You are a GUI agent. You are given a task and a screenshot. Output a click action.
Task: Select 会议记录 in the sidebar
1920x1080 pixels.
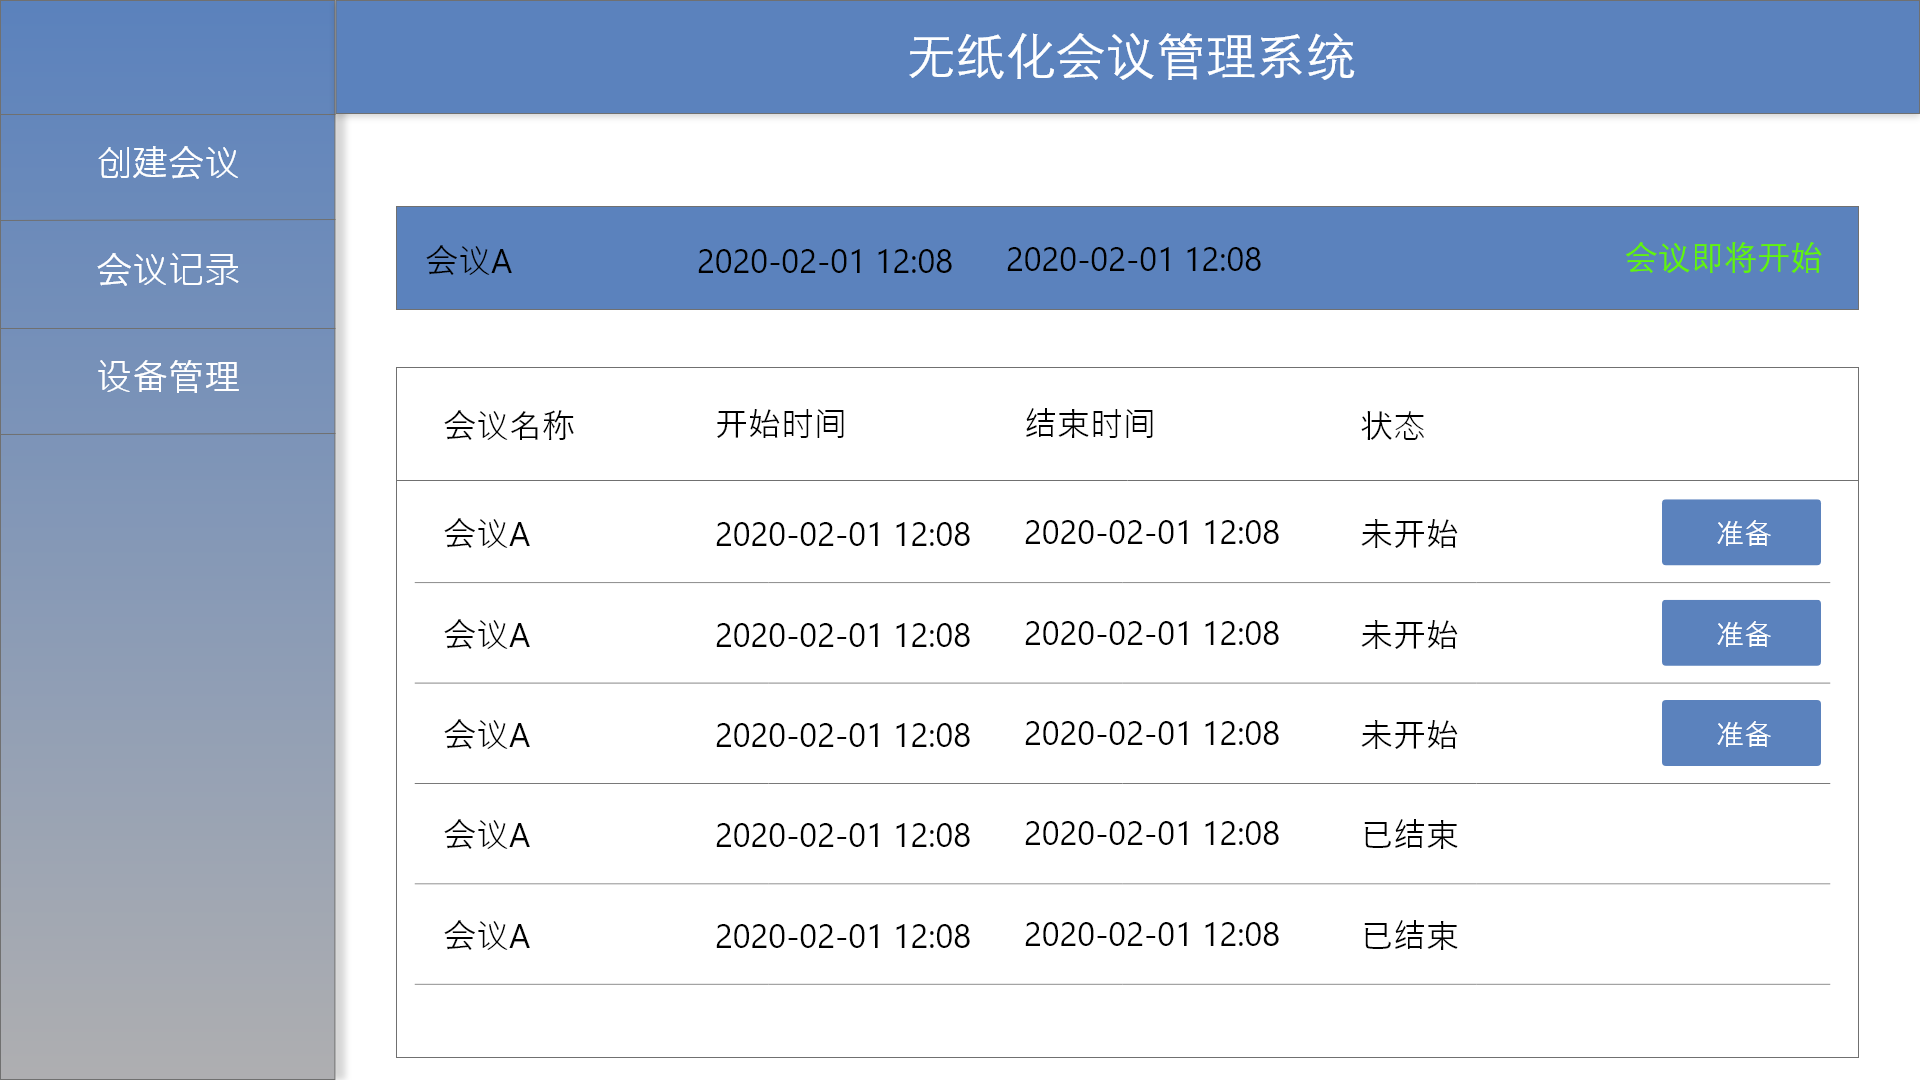tap(167, 271)
